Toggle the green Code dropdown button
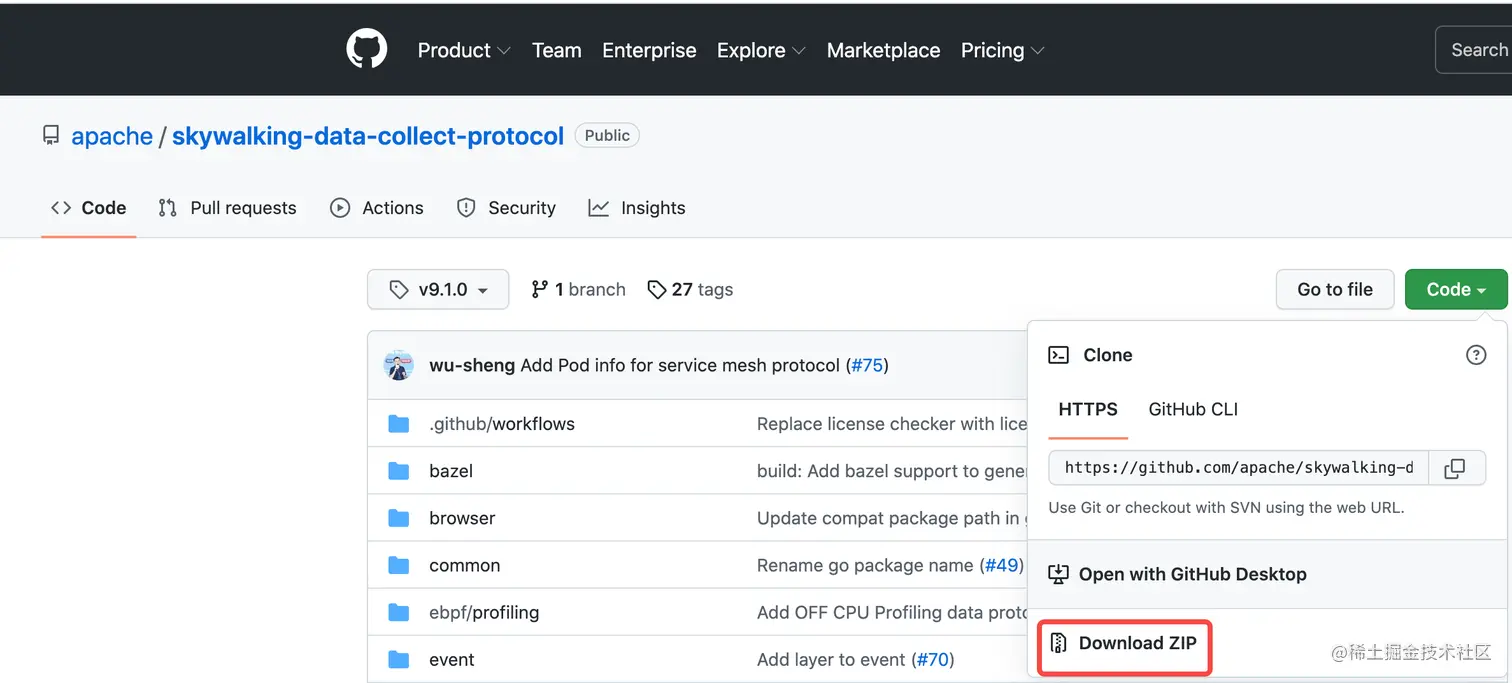This screenshot has height=683, width=1512. (1455, 290)
